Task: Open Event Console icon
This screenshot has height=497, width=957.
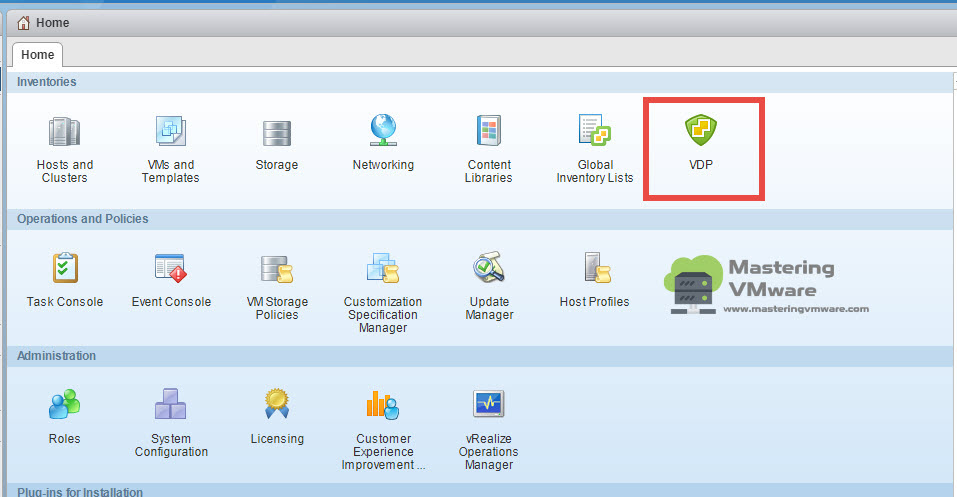Action: click(170, 268)
